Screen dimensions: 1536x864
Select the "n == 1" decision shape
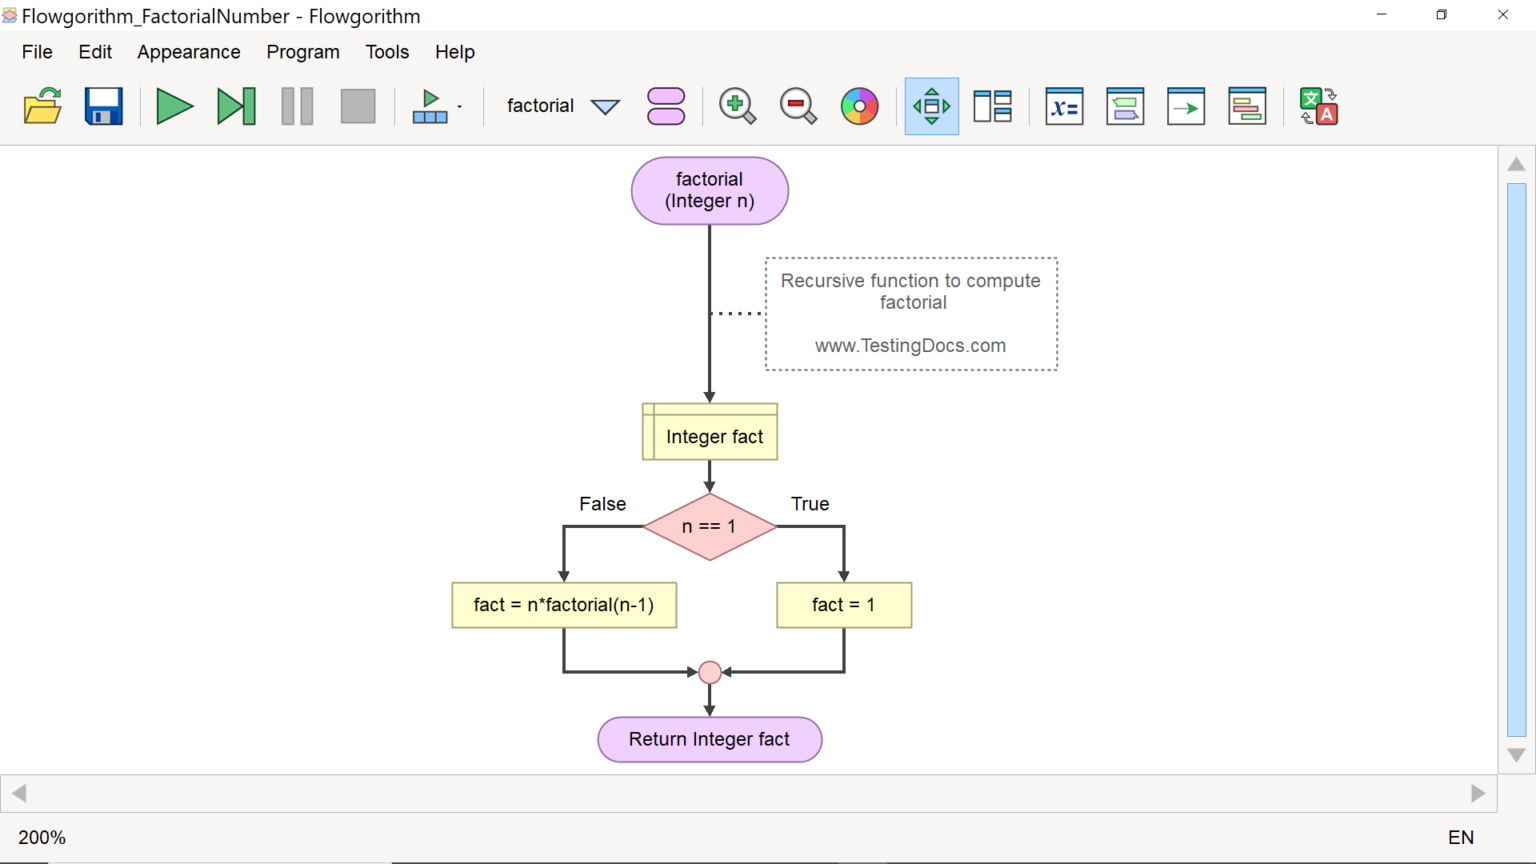click(709, 524)
